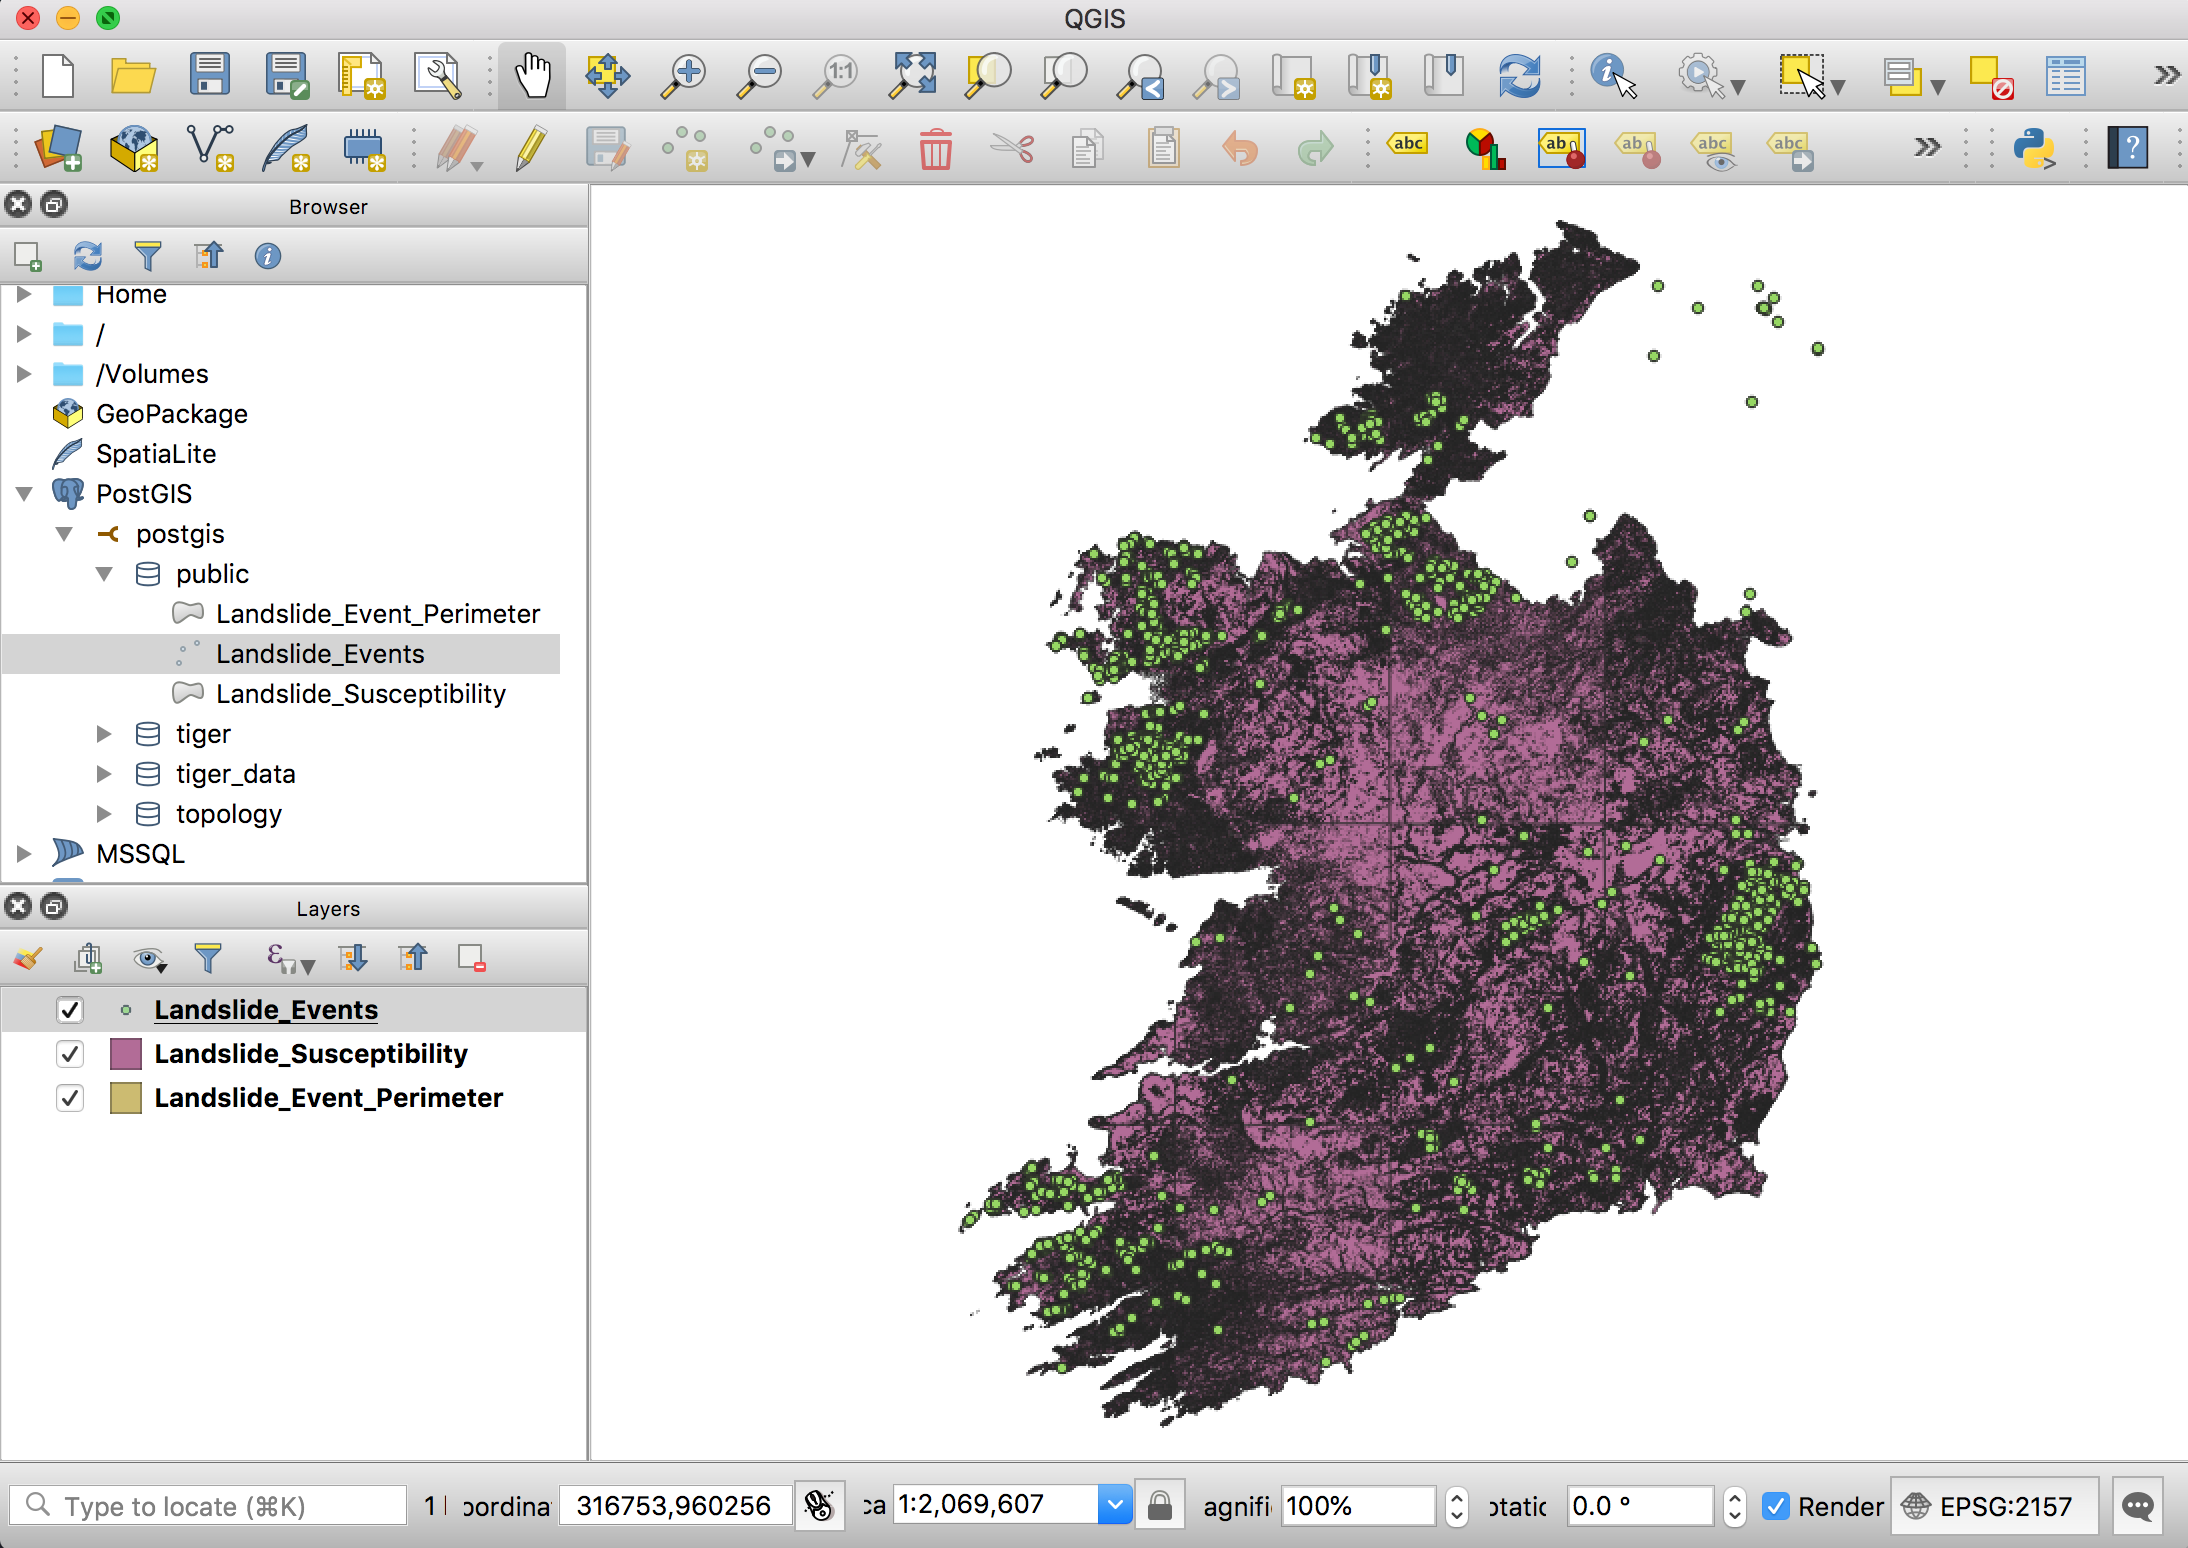Viewport: 2188px width, 1548px height.
Task: Add a new group in Layers panel
Action: coord(89,958)
